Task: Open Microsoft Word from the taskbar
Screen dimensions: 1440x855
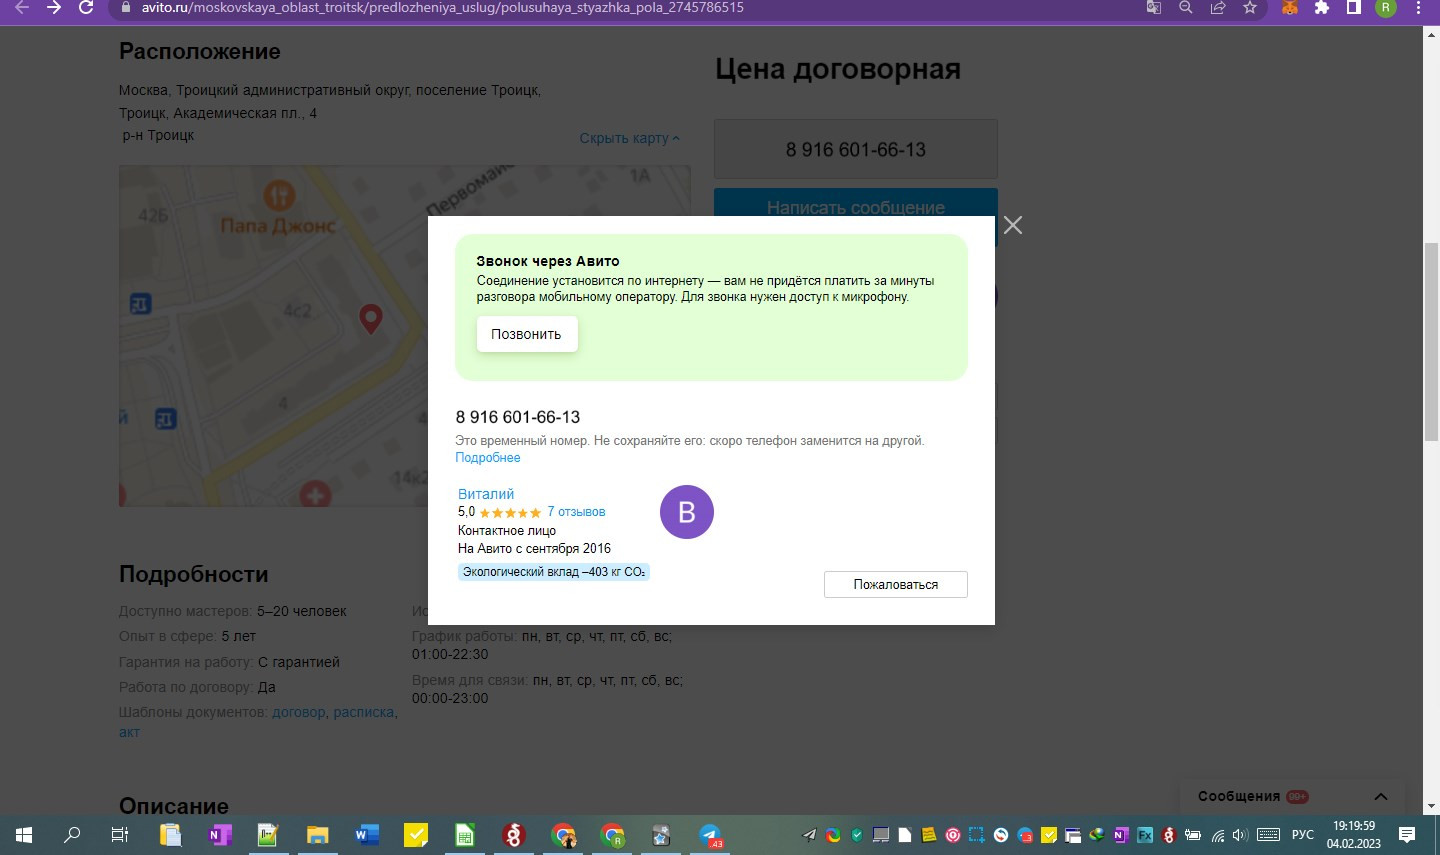Action: click(366, 835)
